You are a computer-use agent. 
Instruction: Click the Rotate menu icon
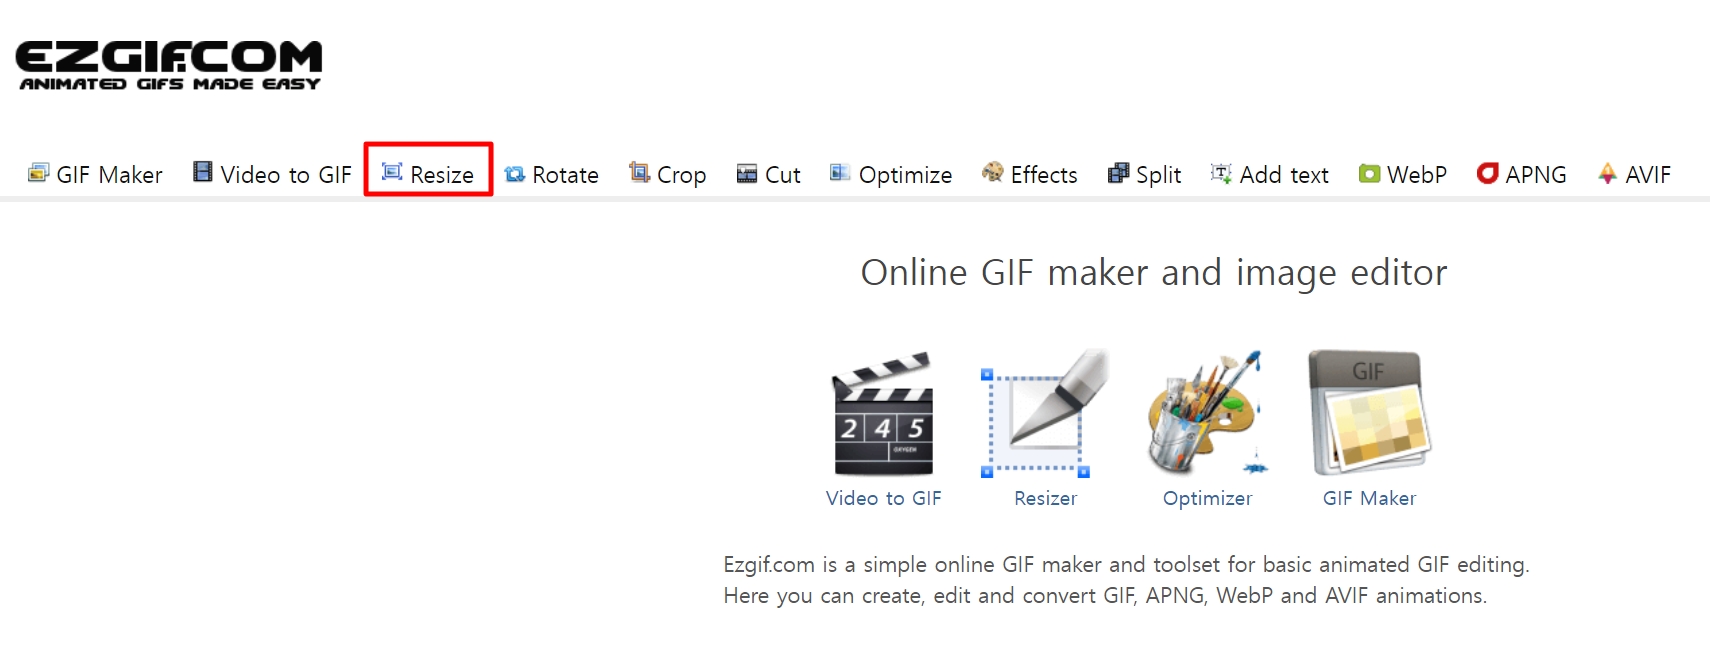(515, 174)
